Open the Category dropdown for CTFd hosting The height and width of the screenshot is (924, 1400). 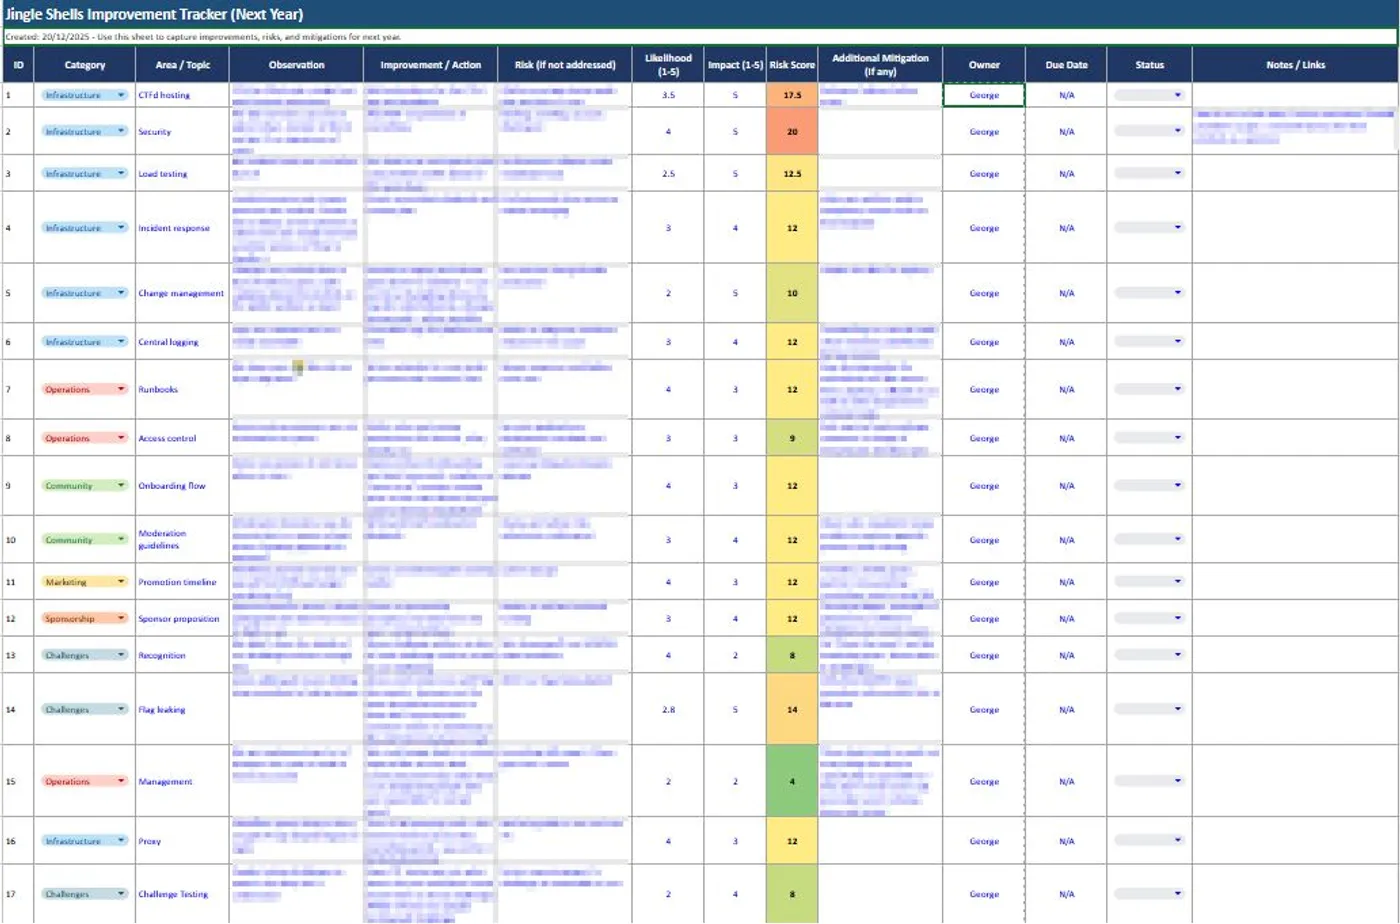point(121,95)
